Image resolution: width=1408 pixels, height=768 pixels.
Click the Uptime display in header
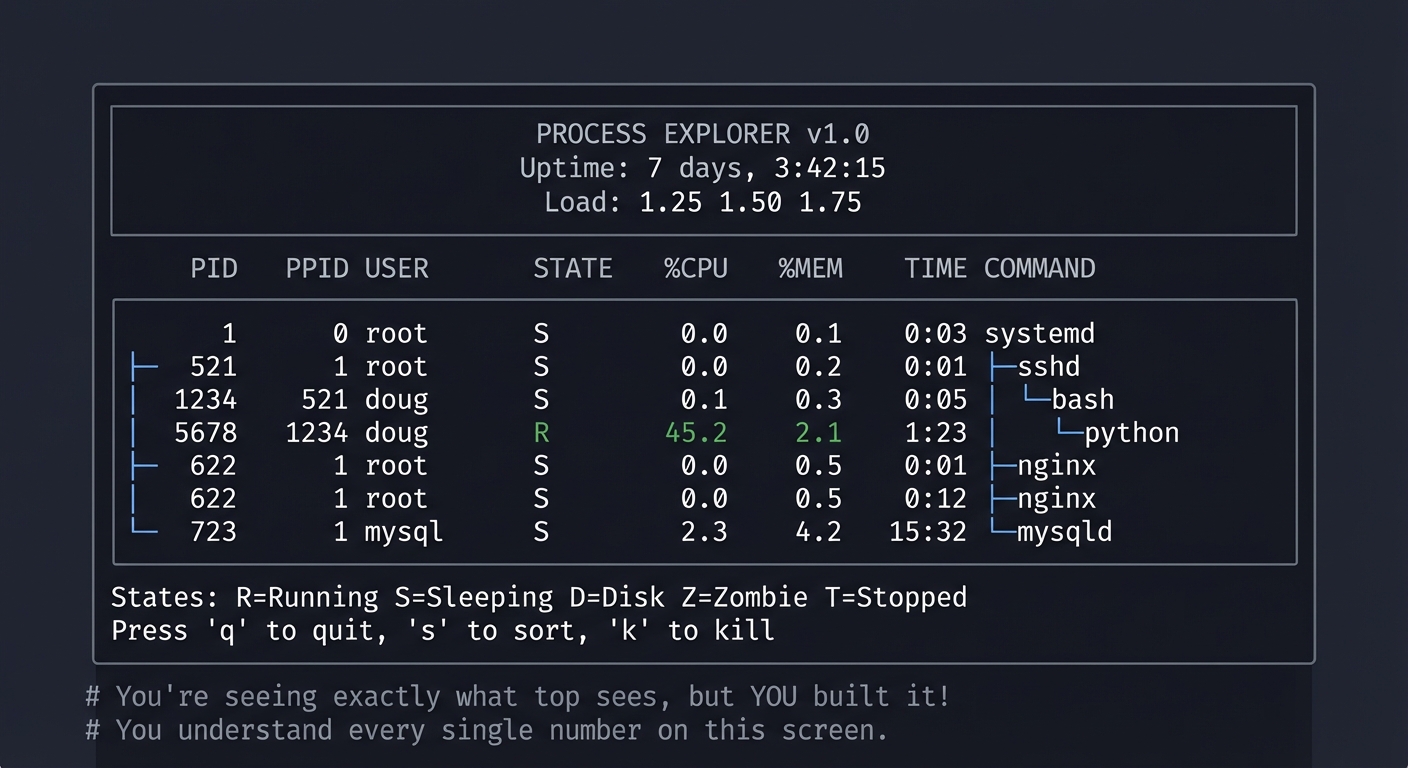703,168
